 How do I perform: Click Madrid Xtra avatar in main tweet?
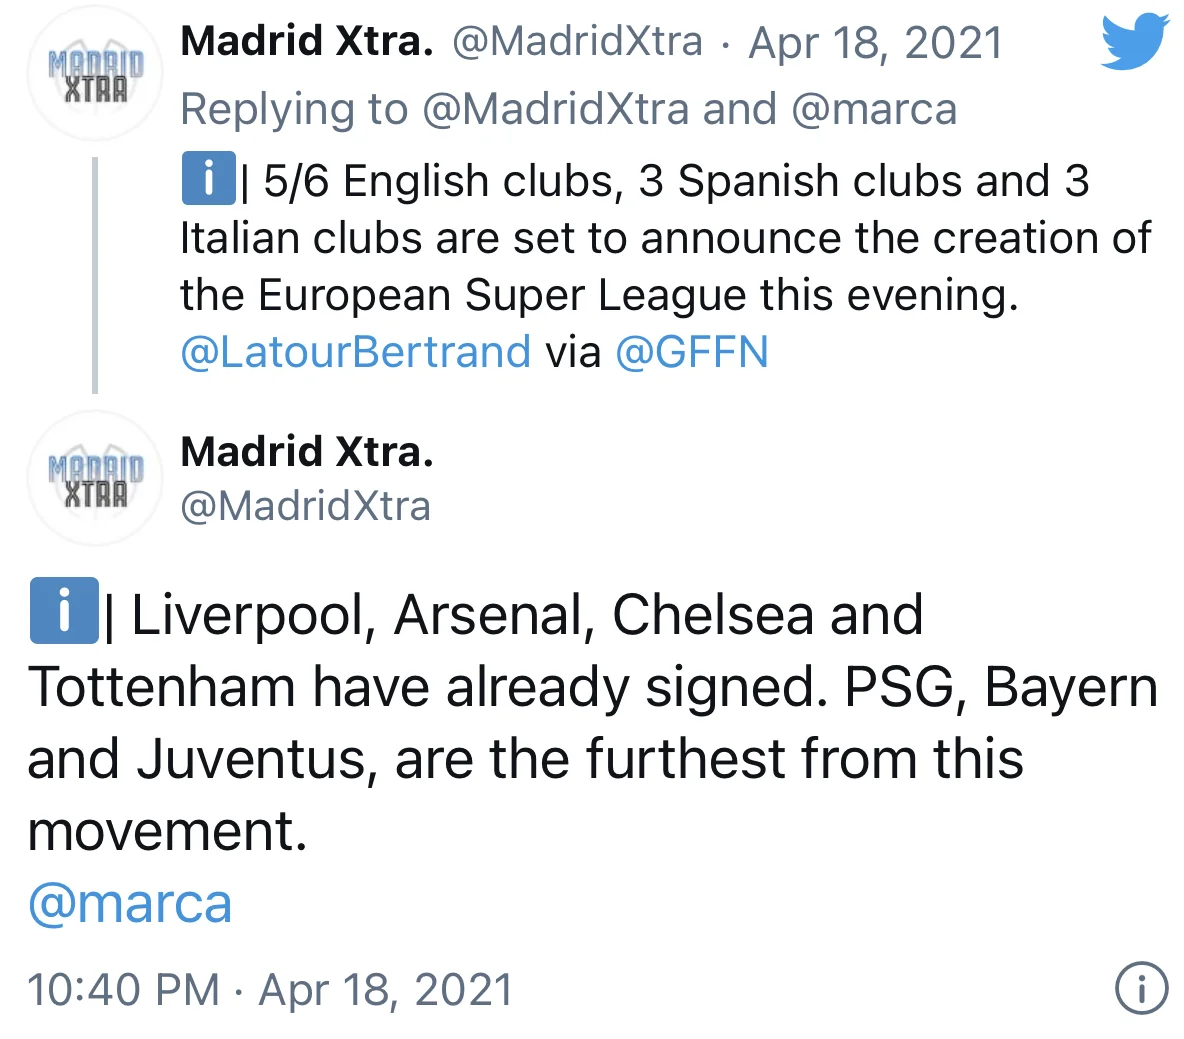click(95, 479)
